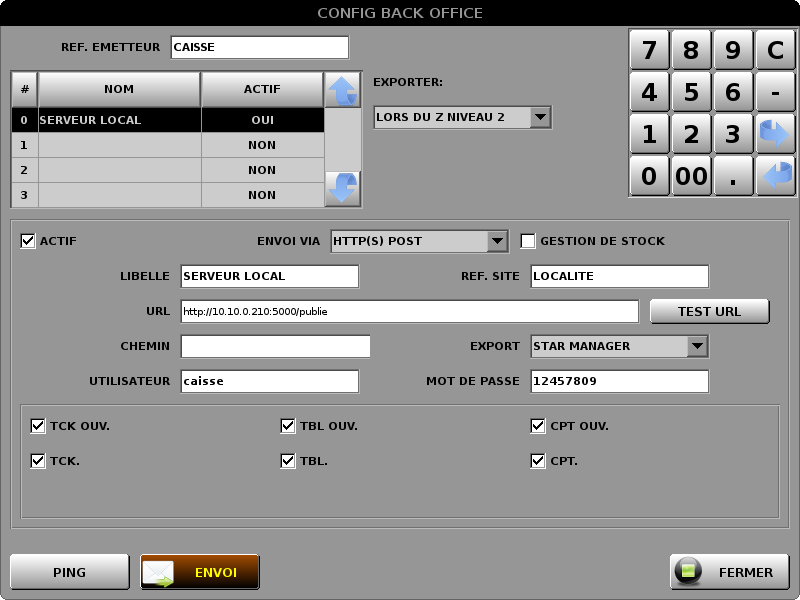Tap the keypad decimal point key
Viewport: 800px width, 600px height.
coord(733,176)
